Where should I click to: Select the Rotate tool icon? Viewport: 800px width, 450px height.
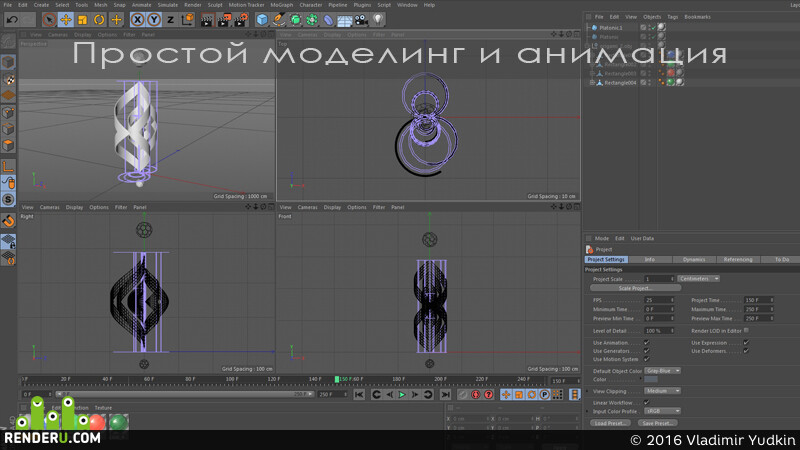pos(99,20)
